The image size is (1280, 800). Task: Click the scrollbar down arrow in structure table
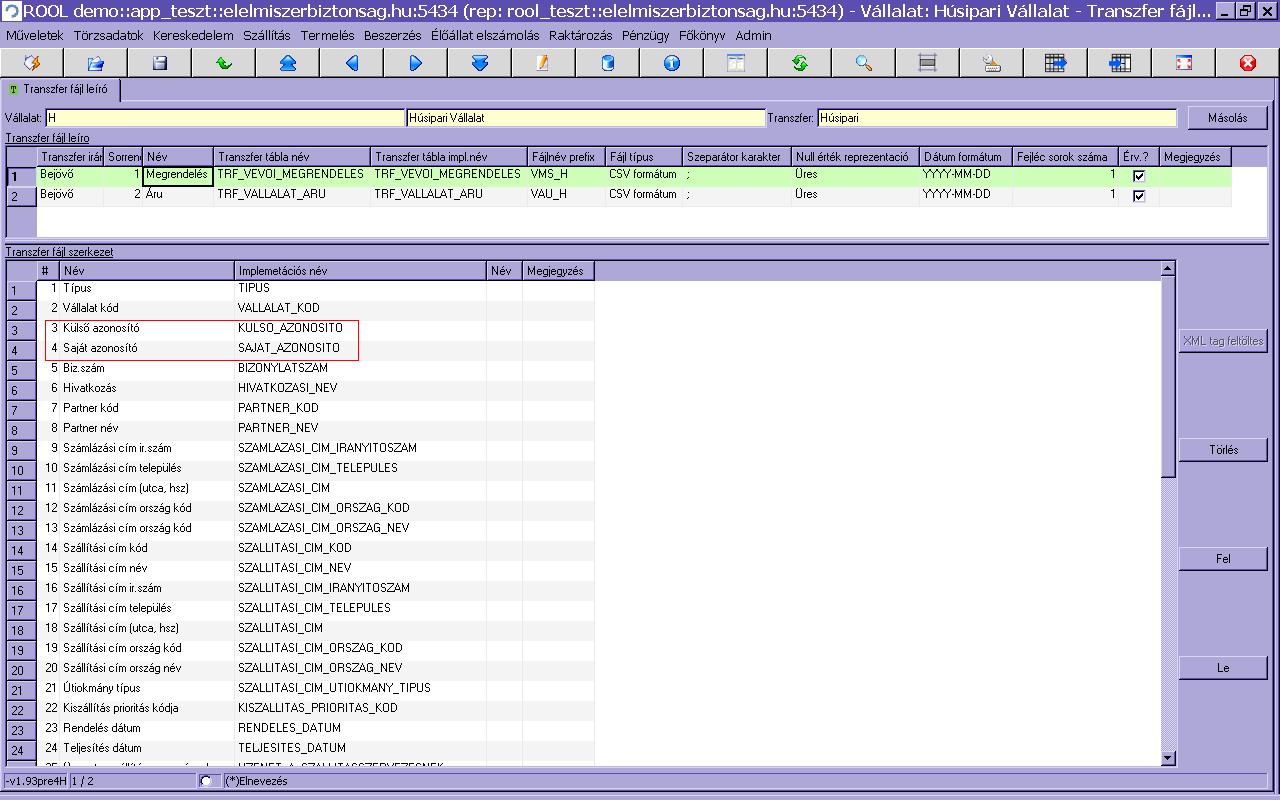1167,759
